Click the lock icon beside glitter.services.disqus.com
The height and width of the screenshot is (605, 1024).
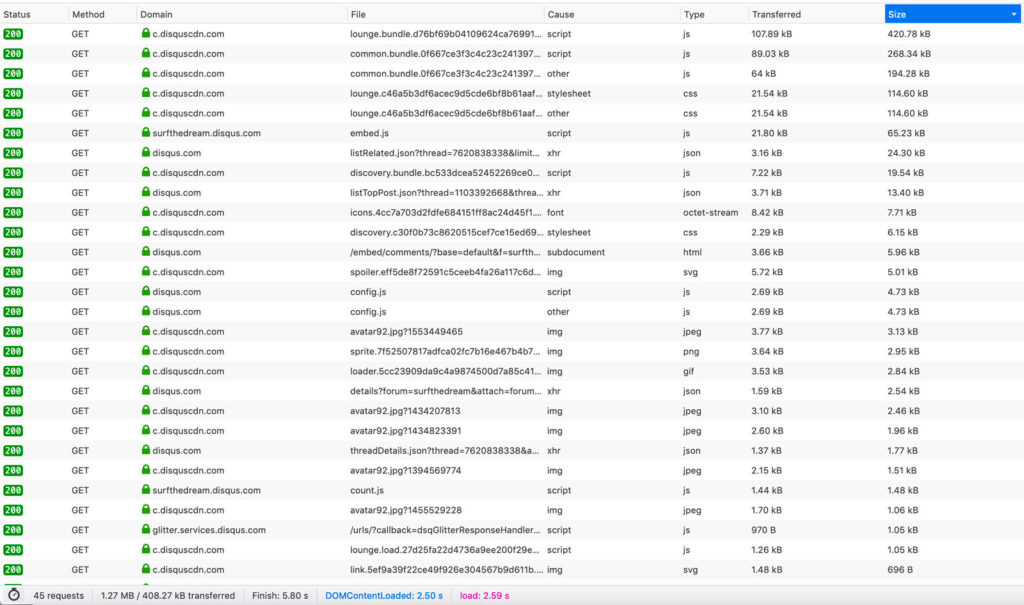point(146,529)
